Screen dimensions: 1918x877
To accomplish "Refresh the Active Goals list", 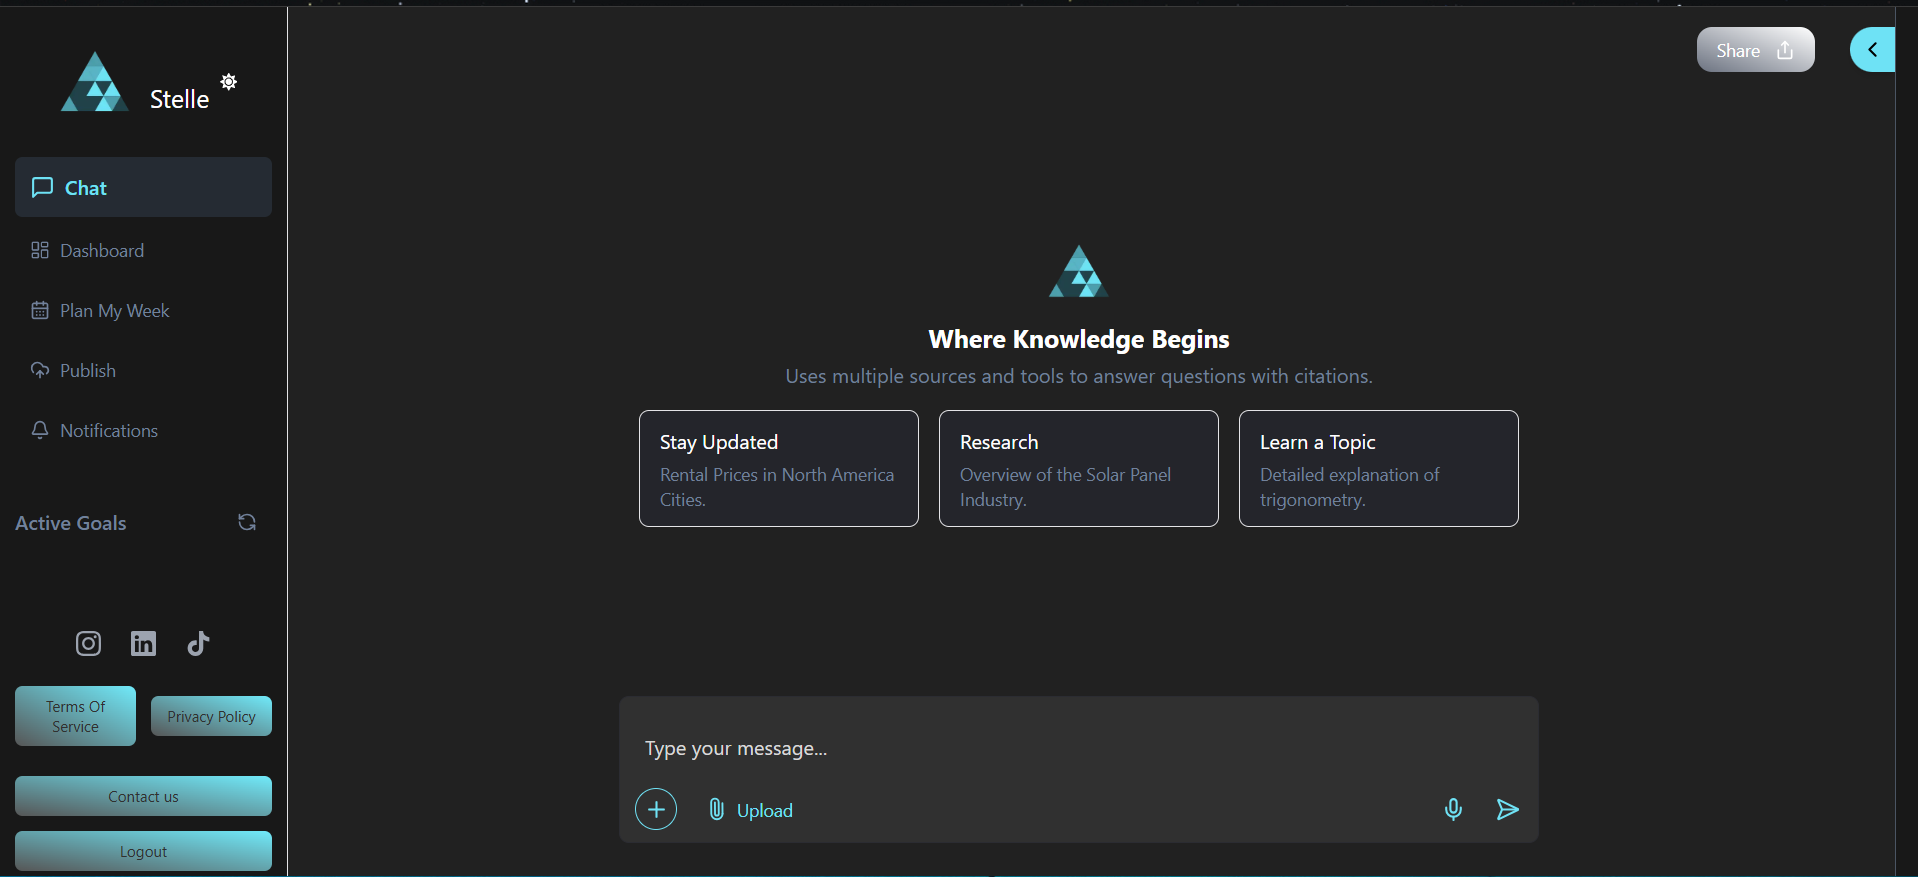I will click(247, 522).
